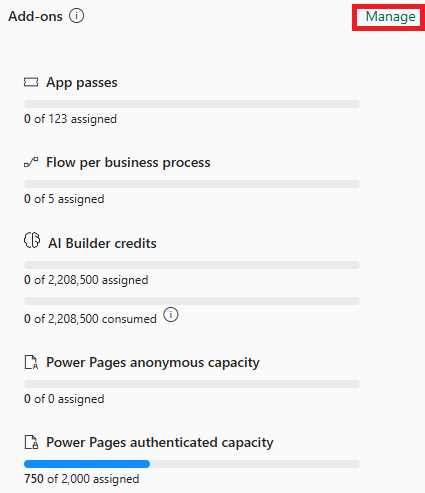Select the Power Pages authenticated capacity heading
The height and width of the screenshot is (493, 425).
click(160, 443)
